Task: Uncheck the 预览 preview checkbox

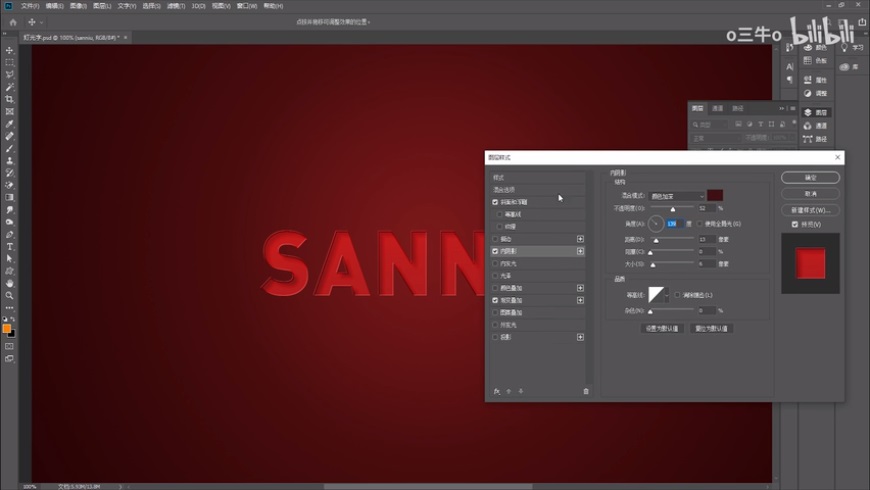Action: (795, 224)
